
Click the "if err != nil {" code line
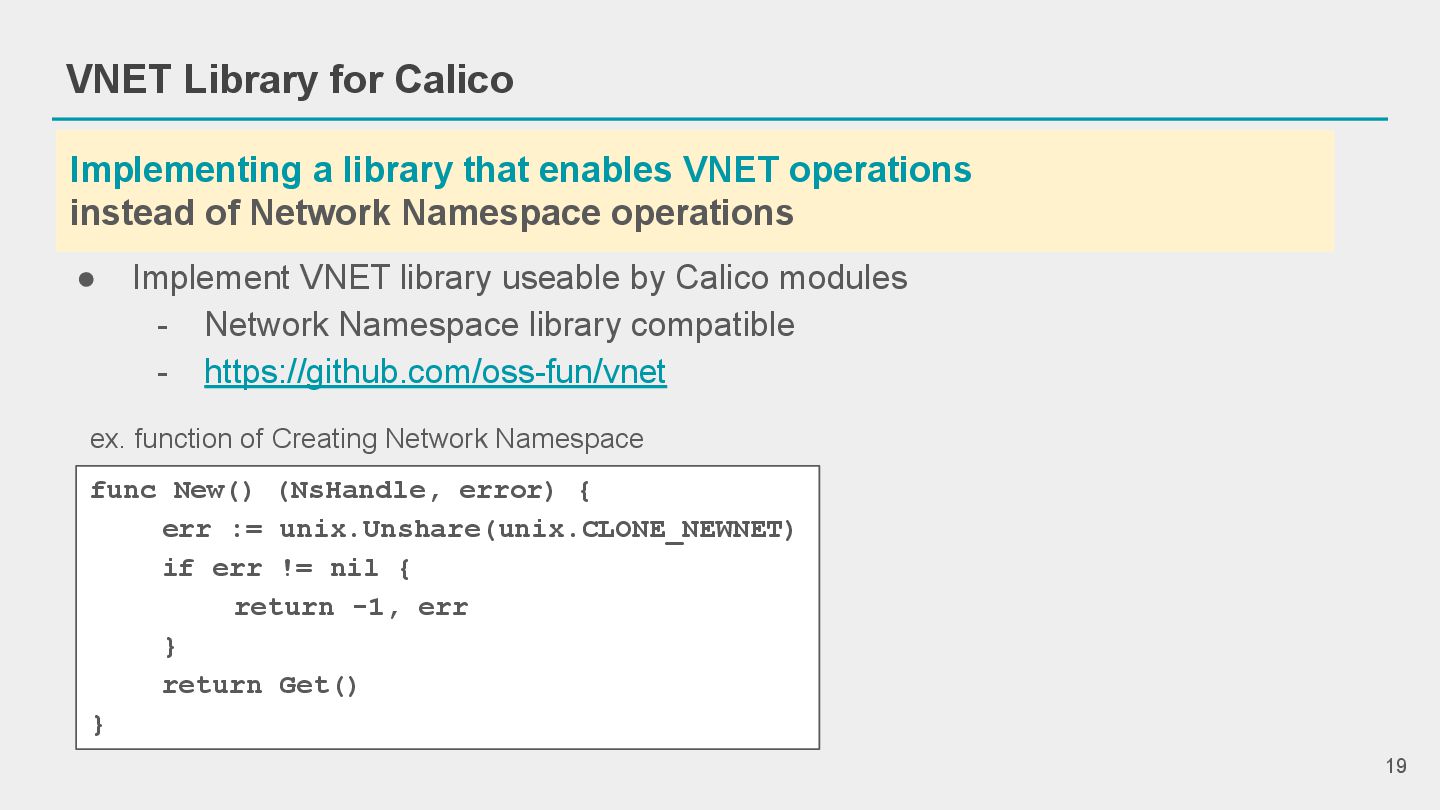point(286,568)
